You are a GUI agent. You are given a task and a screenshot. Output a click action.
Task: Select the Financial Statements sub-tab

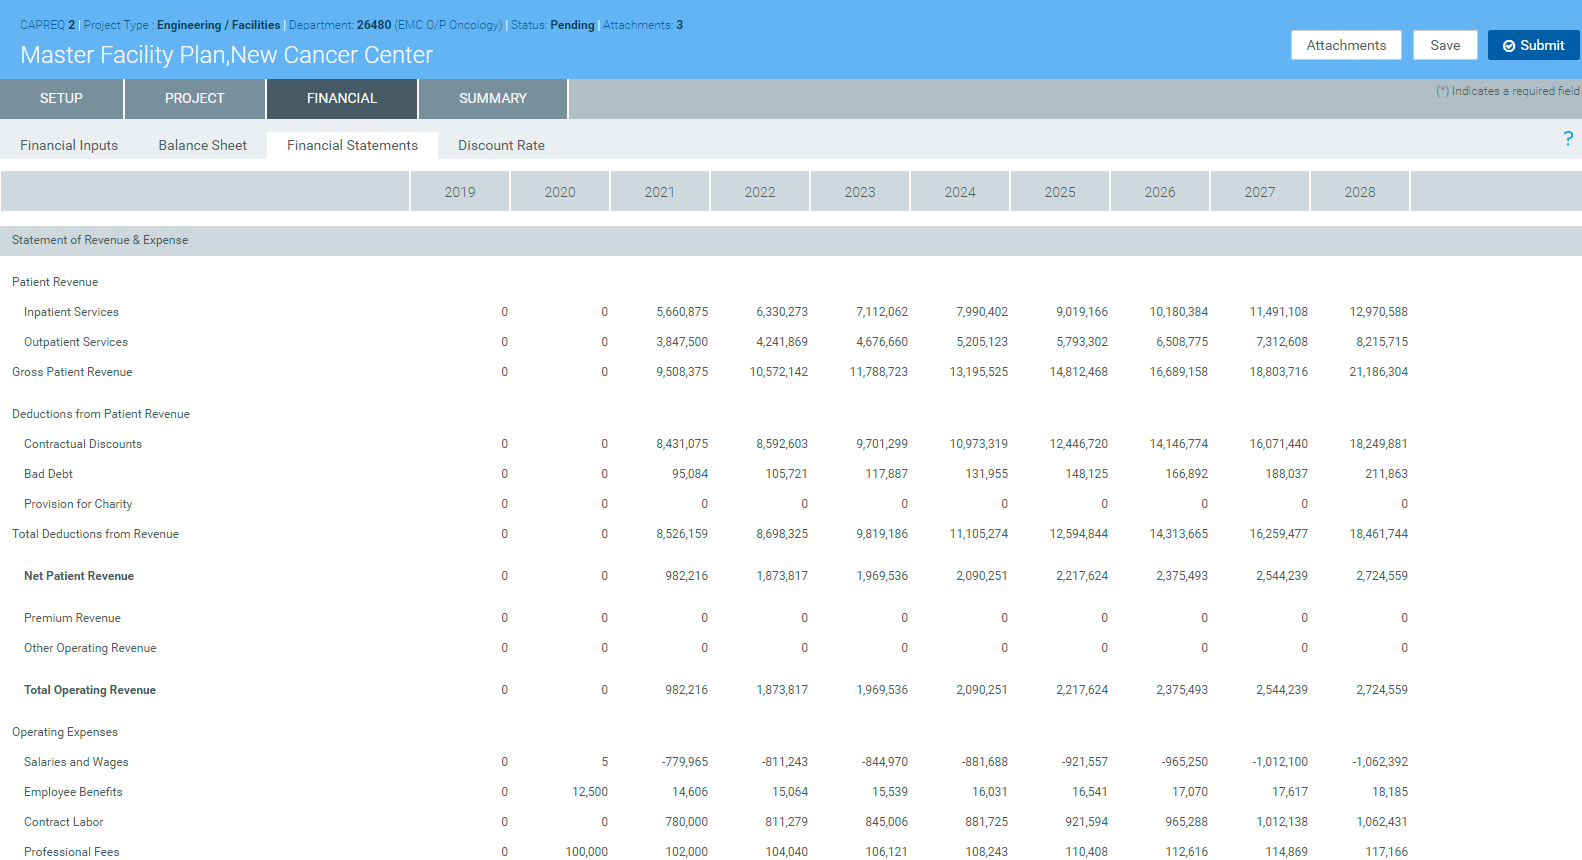coord(352,145)
